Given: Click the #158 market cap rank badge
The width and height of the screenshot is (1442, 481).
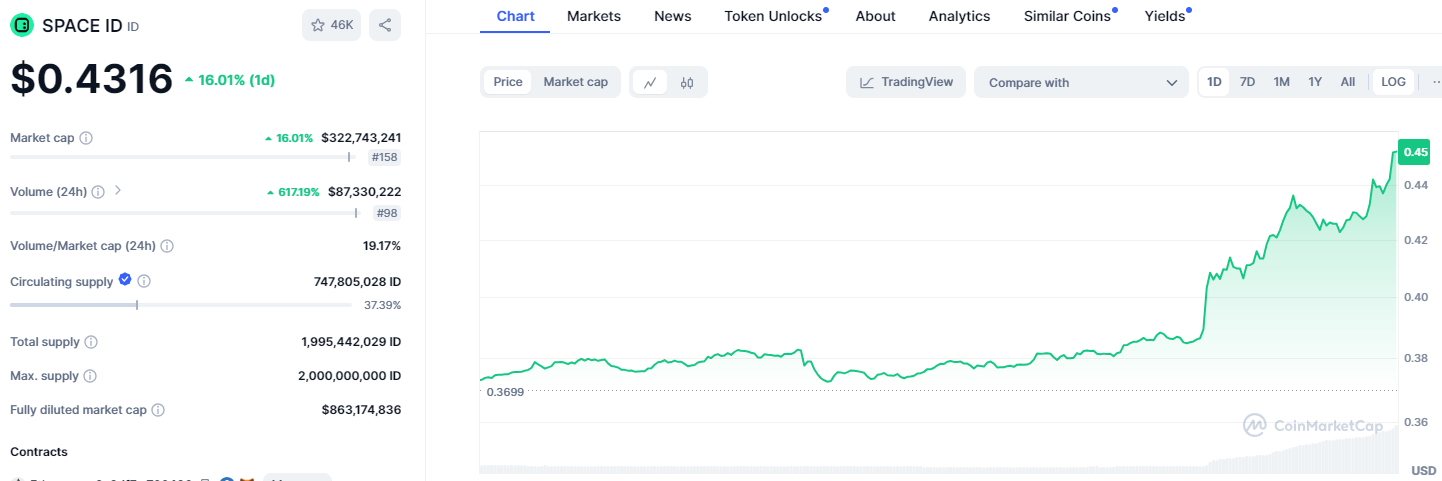Looking at the screenshot, I should coord(385,158).
